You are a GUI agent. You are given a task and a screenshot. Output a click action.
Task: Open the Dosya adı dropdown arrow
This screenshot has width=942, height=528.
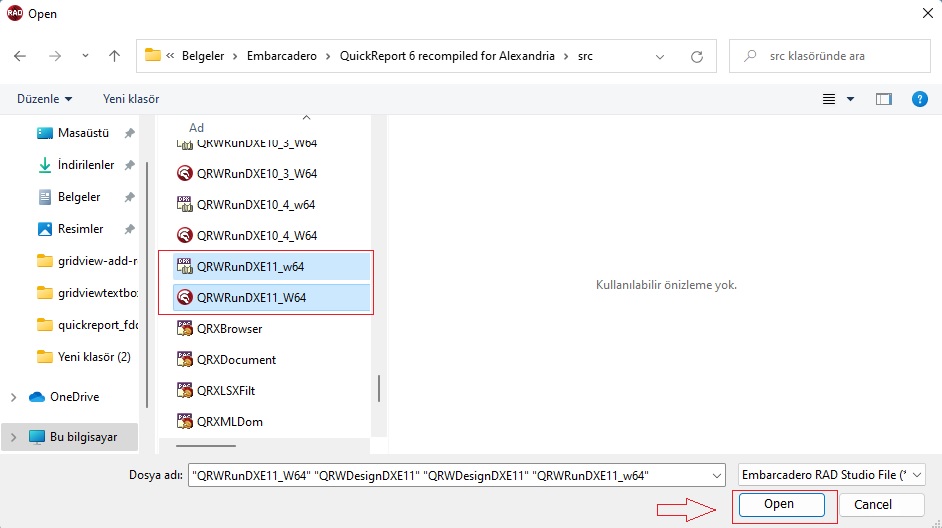717,476
